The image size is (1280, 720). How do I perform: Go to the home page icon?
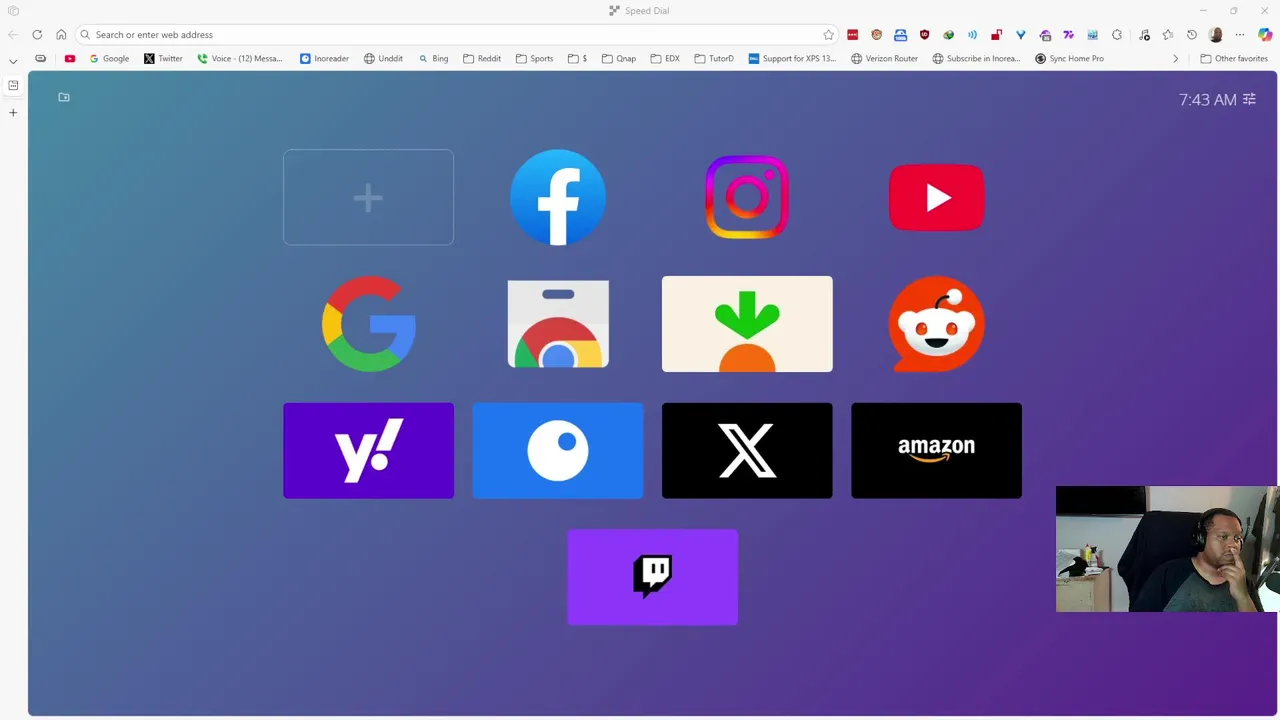[x=61, y=35]
